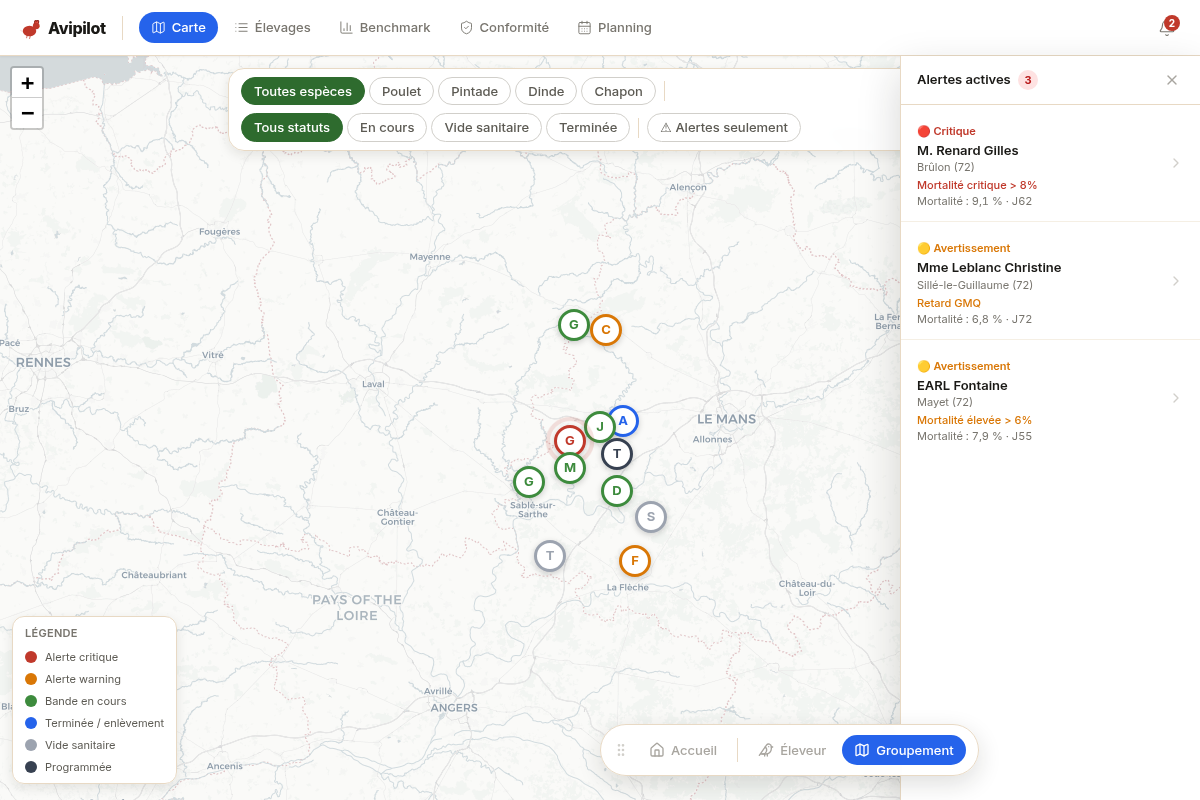1200x800 pixels.
Task: Filter by Poulet species
Action: tap(401, 91)
